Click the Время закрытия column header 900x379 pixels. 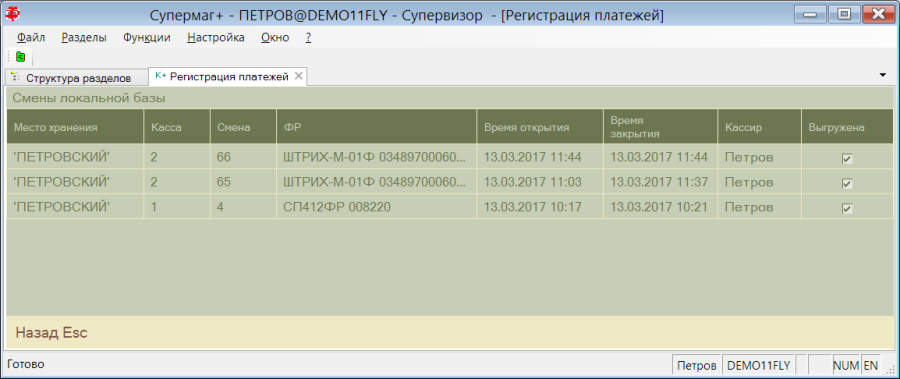661,127
